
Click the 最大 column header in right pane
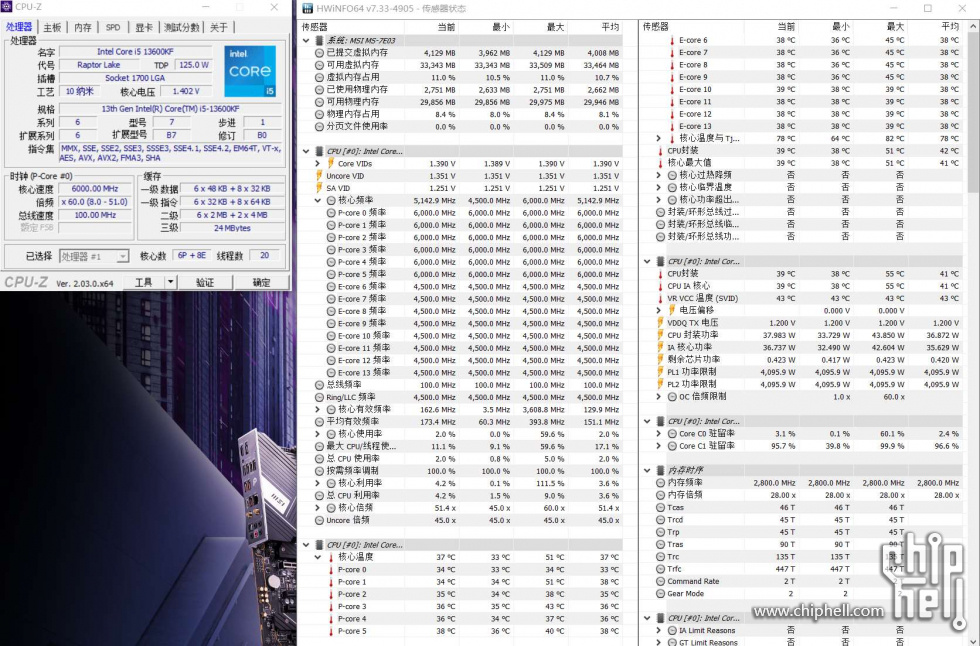(x=894, y=27)
